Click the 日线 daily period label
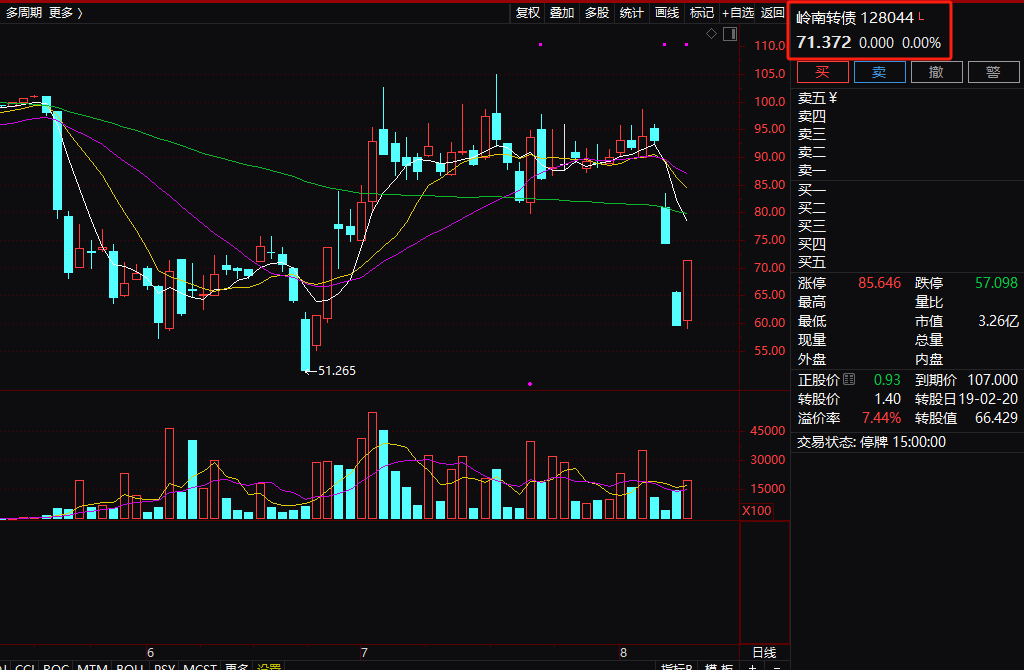This screenshot has width=1024, height=670. [764, 652]
